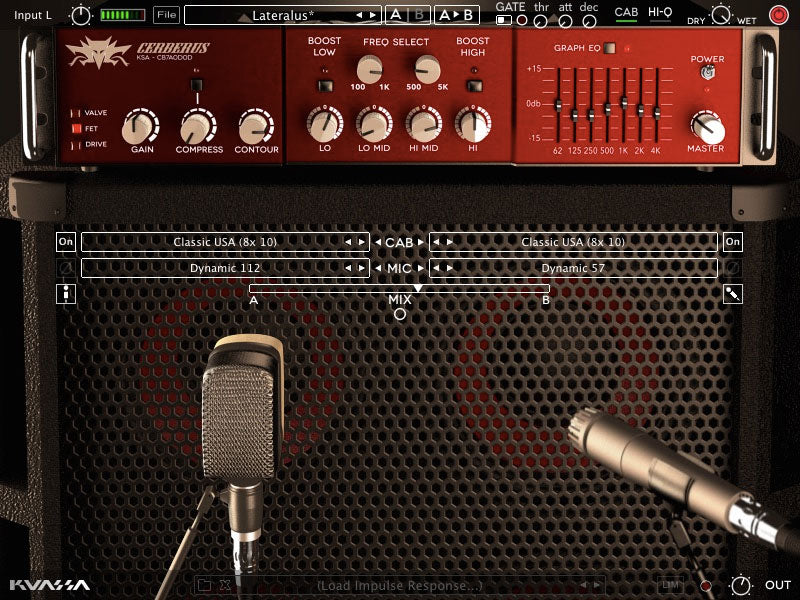Toggle the compressor switch above COMPRESS knob

196,85
